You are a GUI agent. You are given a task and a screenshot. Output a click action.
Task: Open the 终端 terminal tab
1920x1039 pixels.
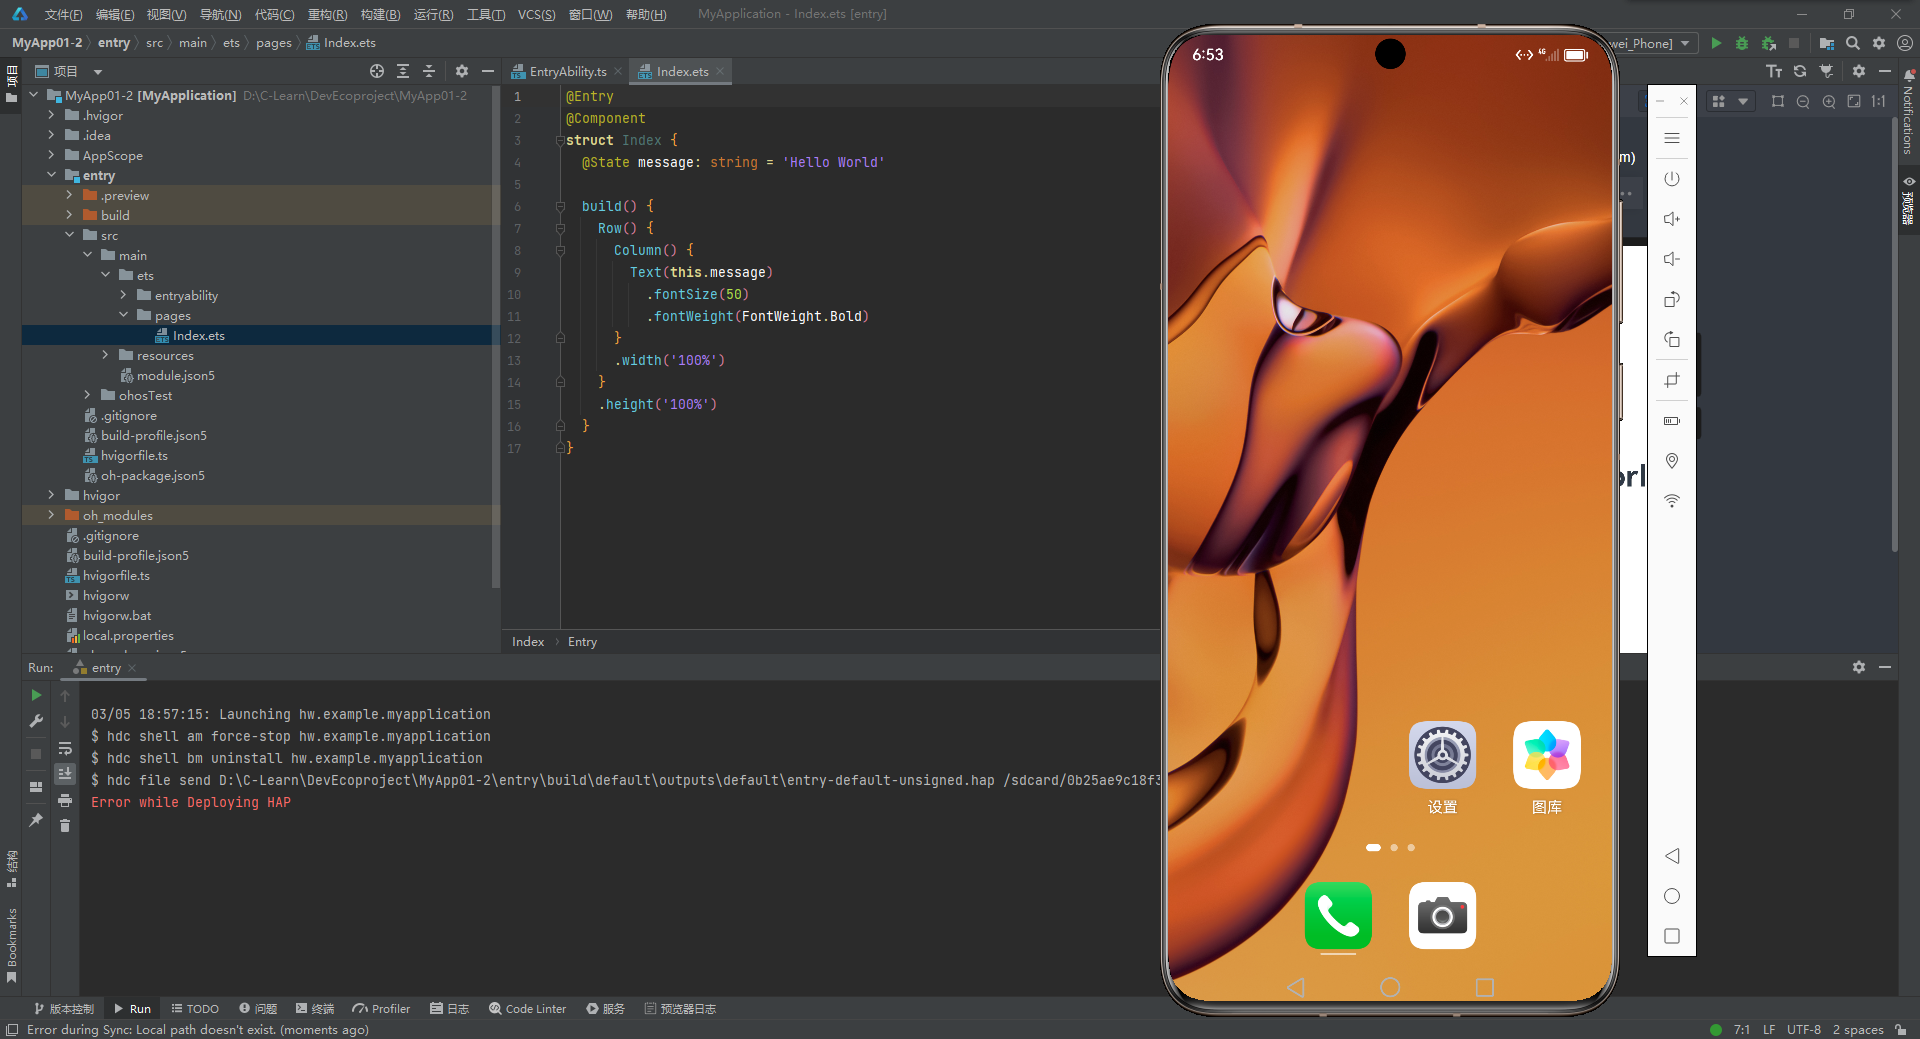[x=314, y=1009]
